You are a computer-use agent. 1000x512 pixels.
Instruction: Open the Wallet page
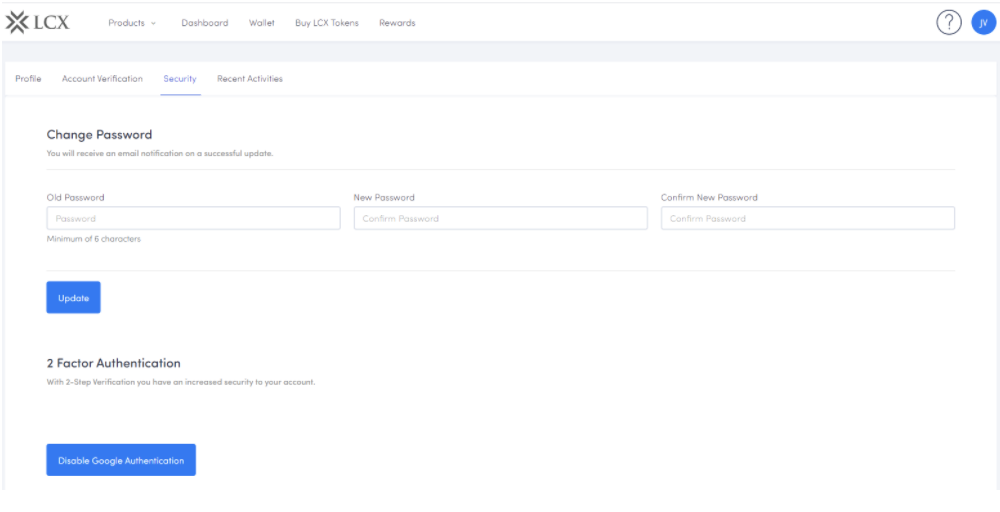click(x=261, y=23)
